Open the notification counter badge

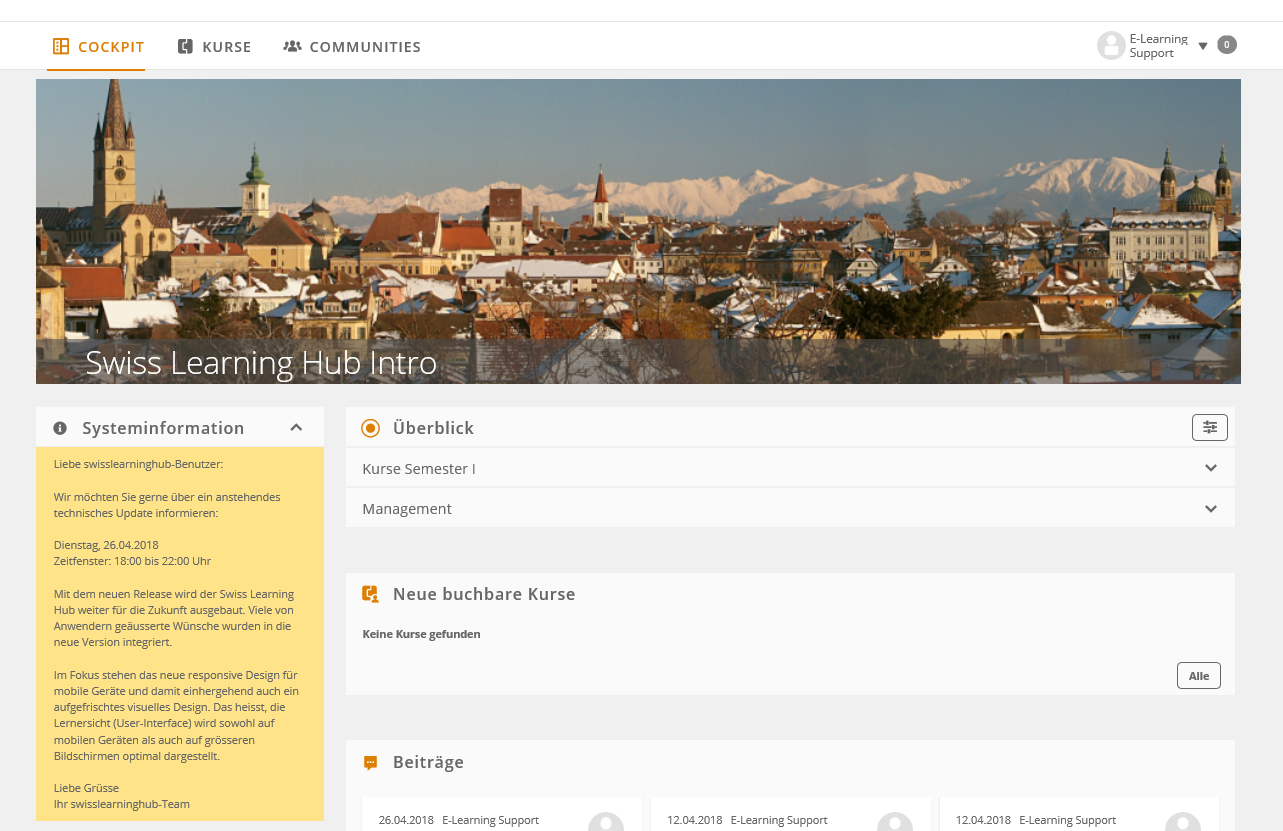tap(1227, 45)
